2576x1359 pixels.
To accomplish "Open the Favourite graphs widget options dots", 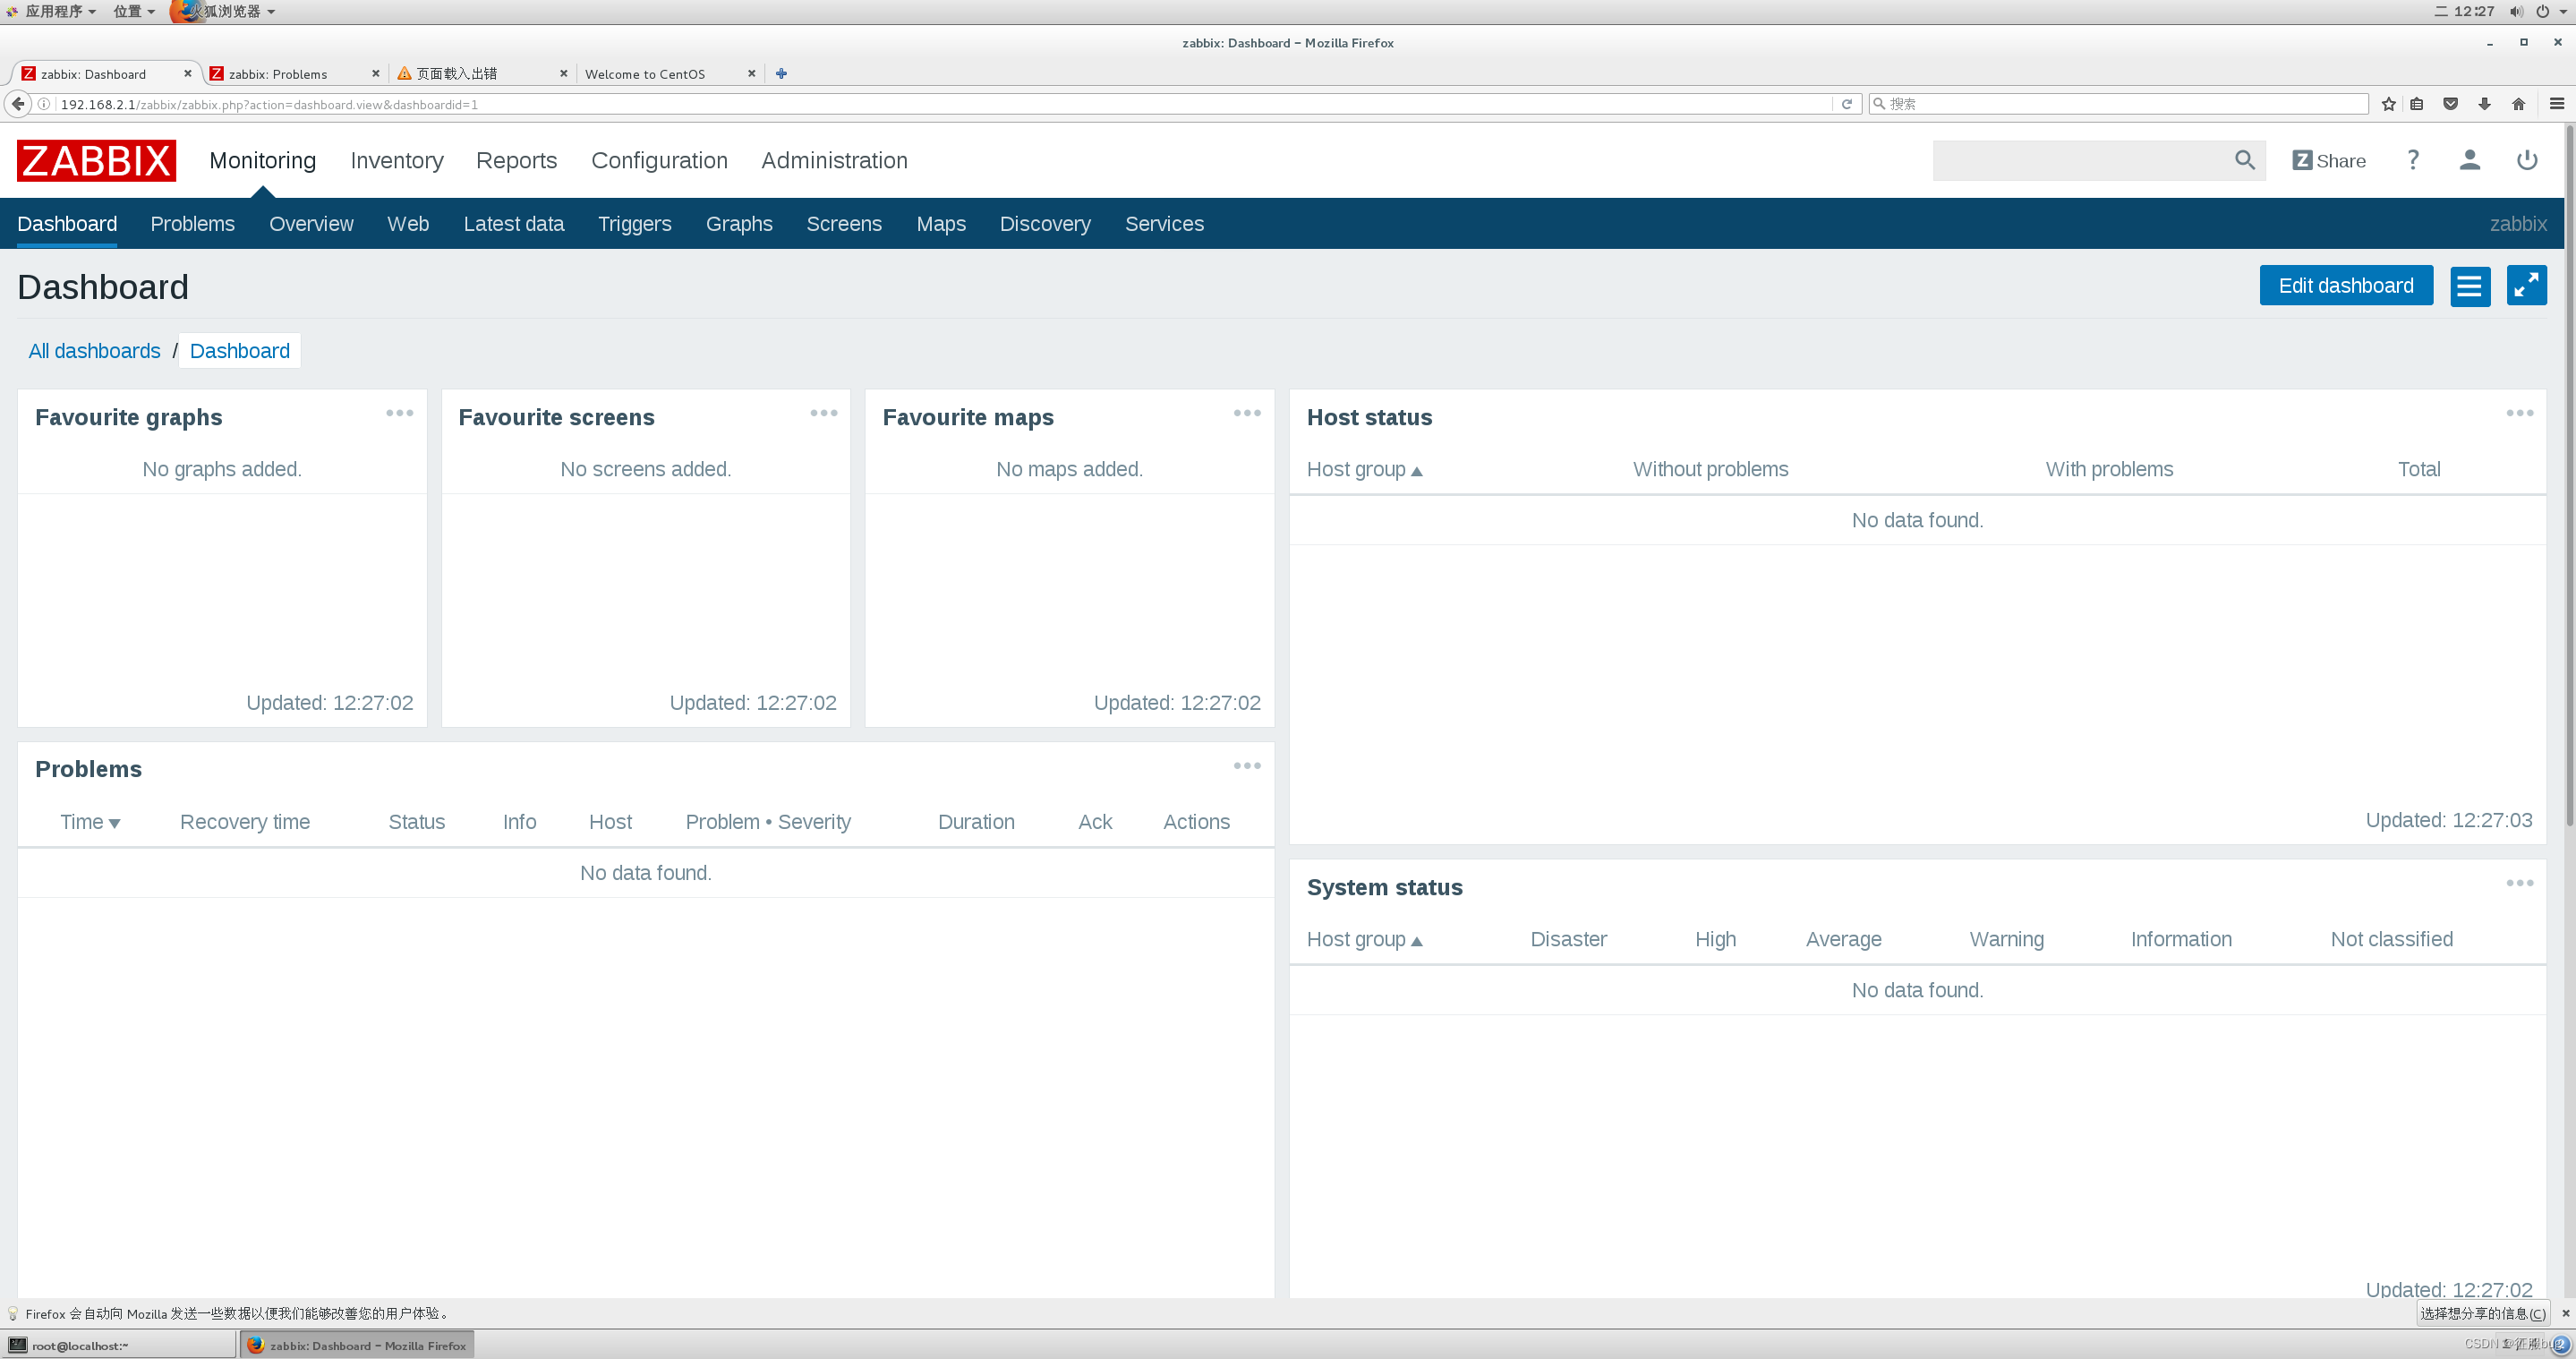I will pyautogui.click(x=400, y=413).
